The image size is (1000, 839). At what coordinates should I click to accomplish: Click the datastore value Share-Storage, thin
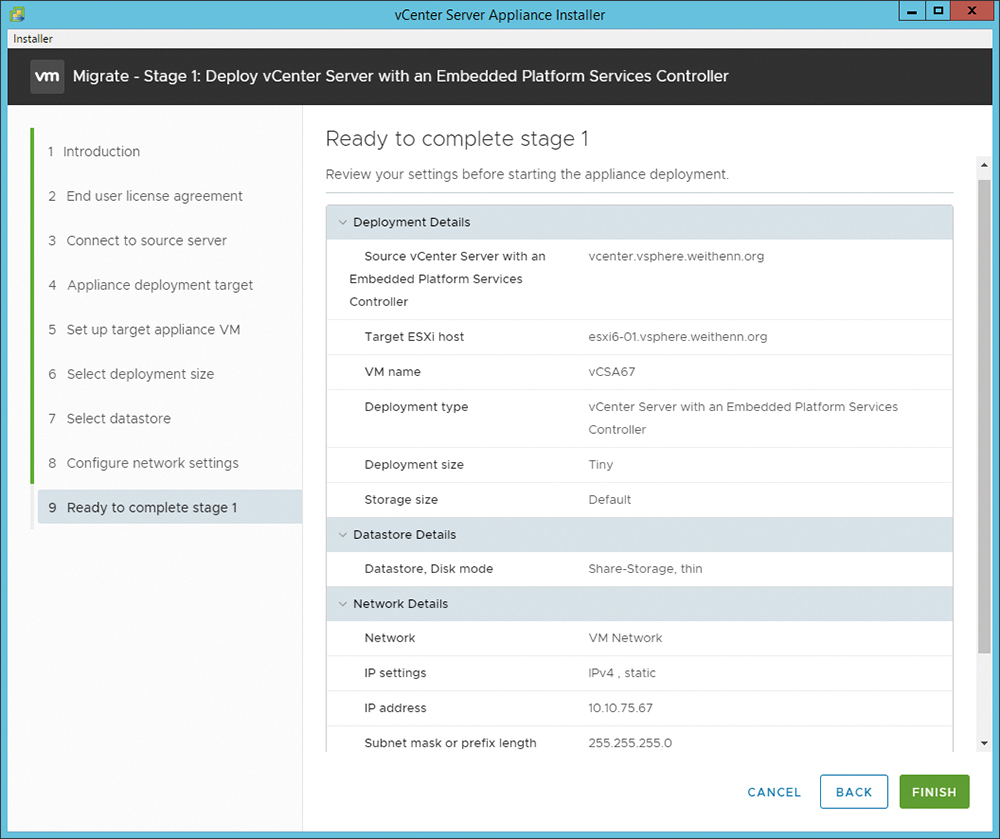[645, 569]
